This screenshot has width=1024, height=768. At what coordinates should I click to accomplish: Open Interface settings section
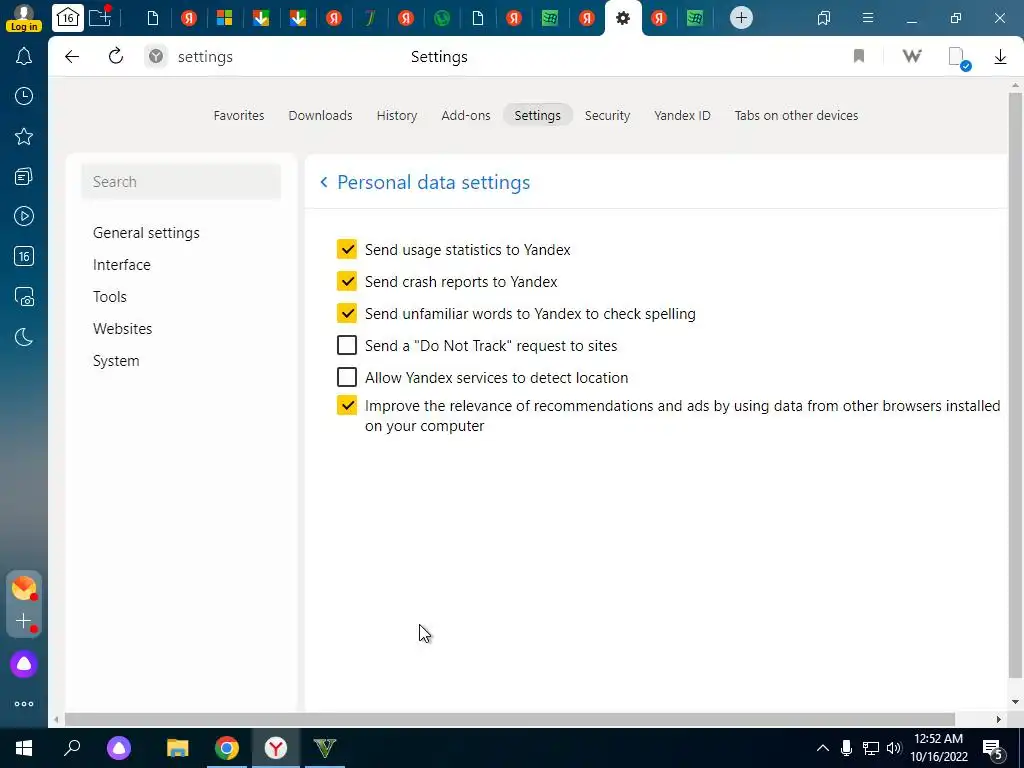coord(121,265)
